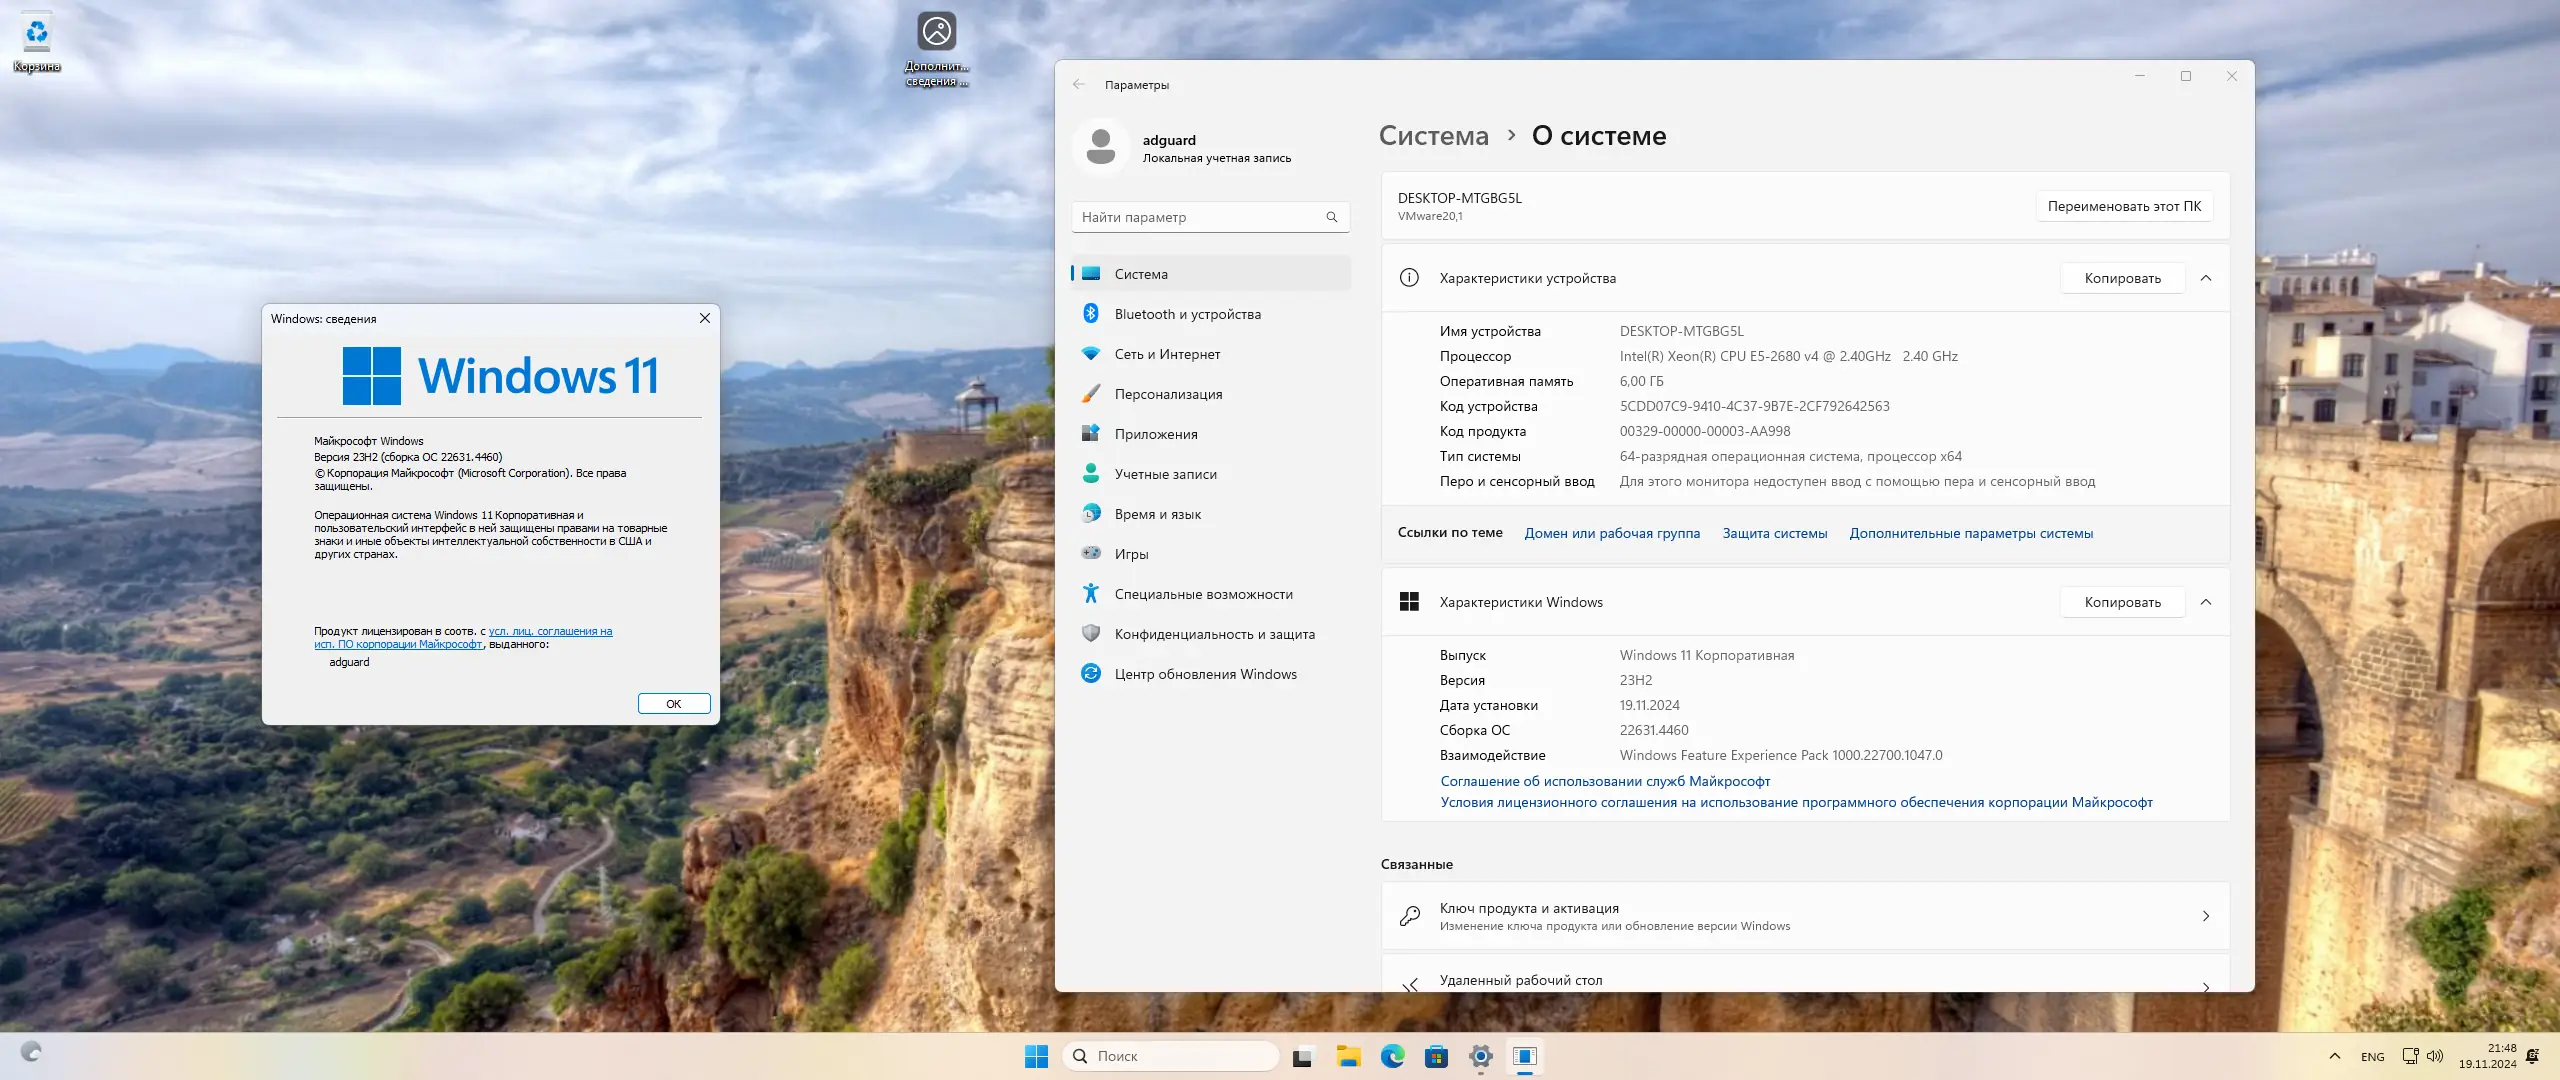Show hidden system tray icons
The image size is (2560, 1080).
point(2334,1056)
